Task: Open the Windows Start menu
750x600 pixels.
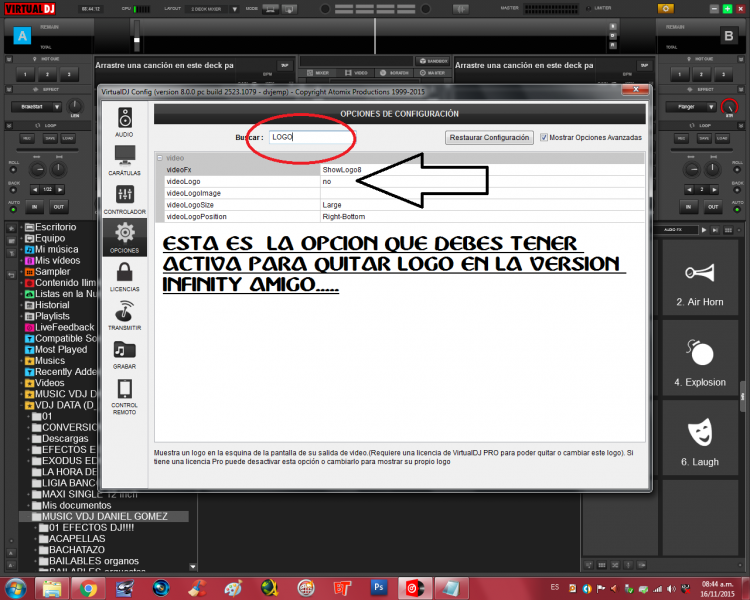Action: pyautogui.click(x=15, y=589)
